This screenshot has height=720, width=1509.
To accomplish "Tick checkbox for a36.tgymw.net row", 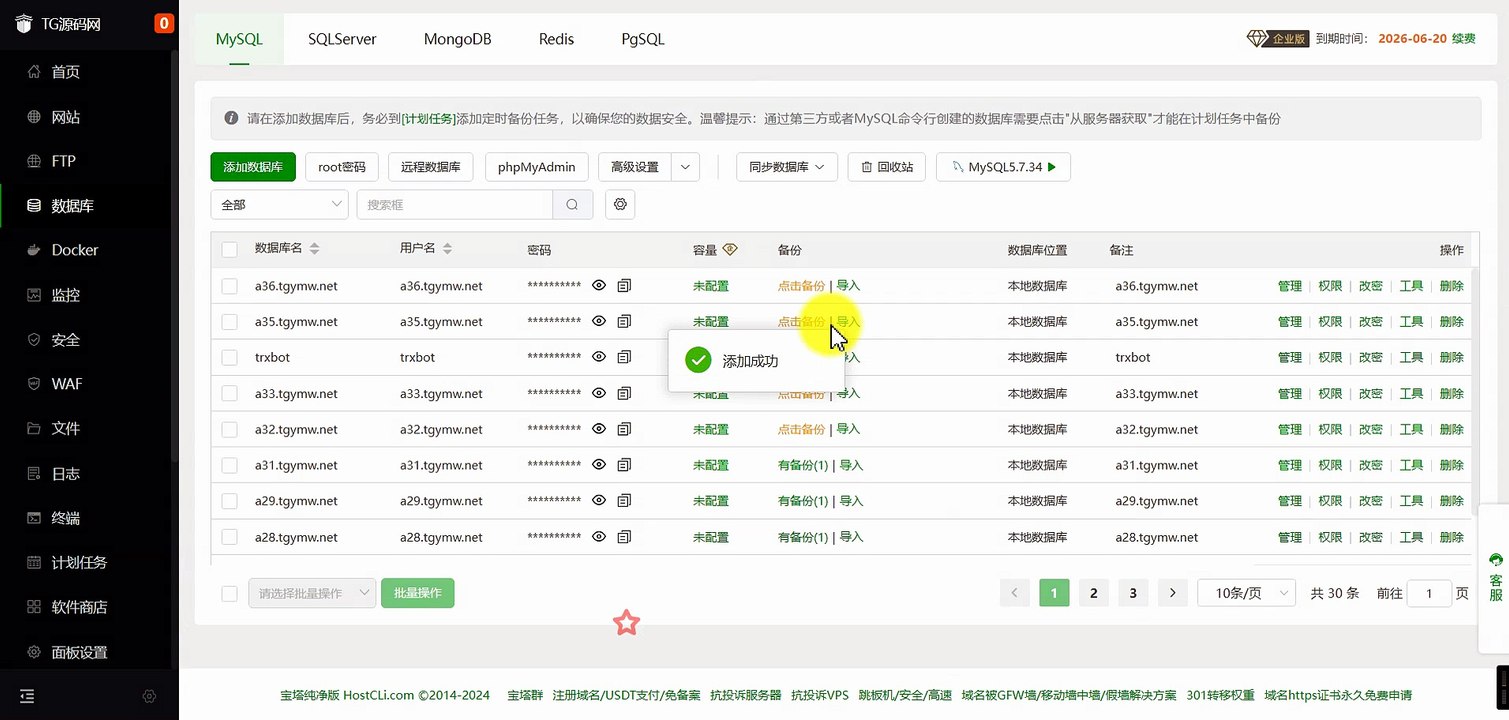I will tap(230, 286).
